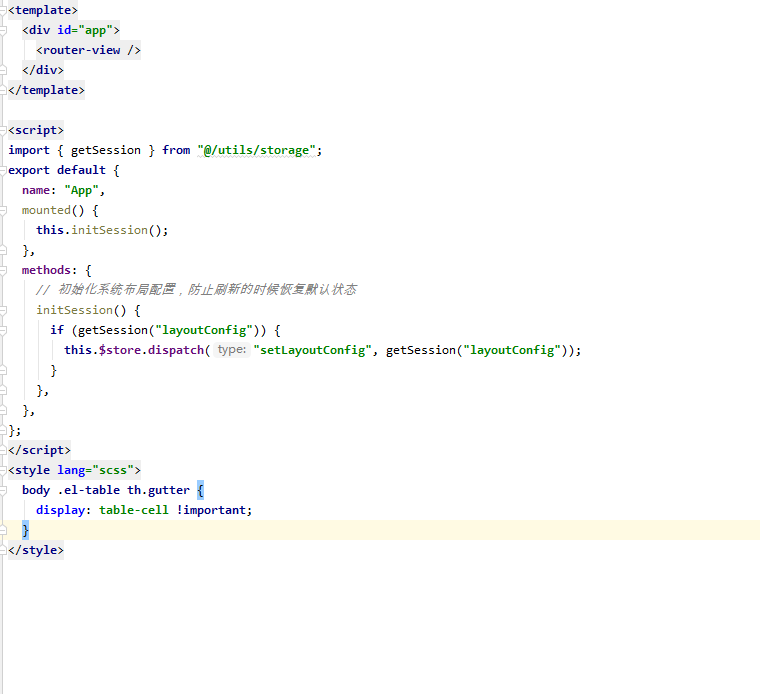Image resolution: width=760 pixels, height=694 pixels.
Task: Click the default keyword
Action: pos(81,170)
